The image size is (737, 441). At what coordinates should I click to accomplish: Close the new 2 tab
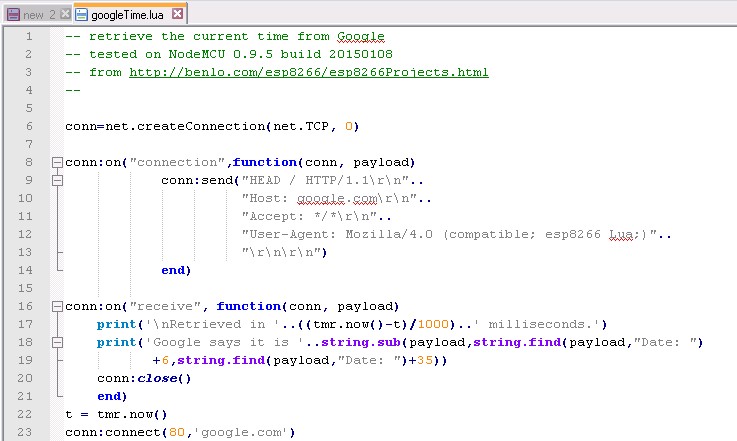pyautogui.click(x=65, y=15)
